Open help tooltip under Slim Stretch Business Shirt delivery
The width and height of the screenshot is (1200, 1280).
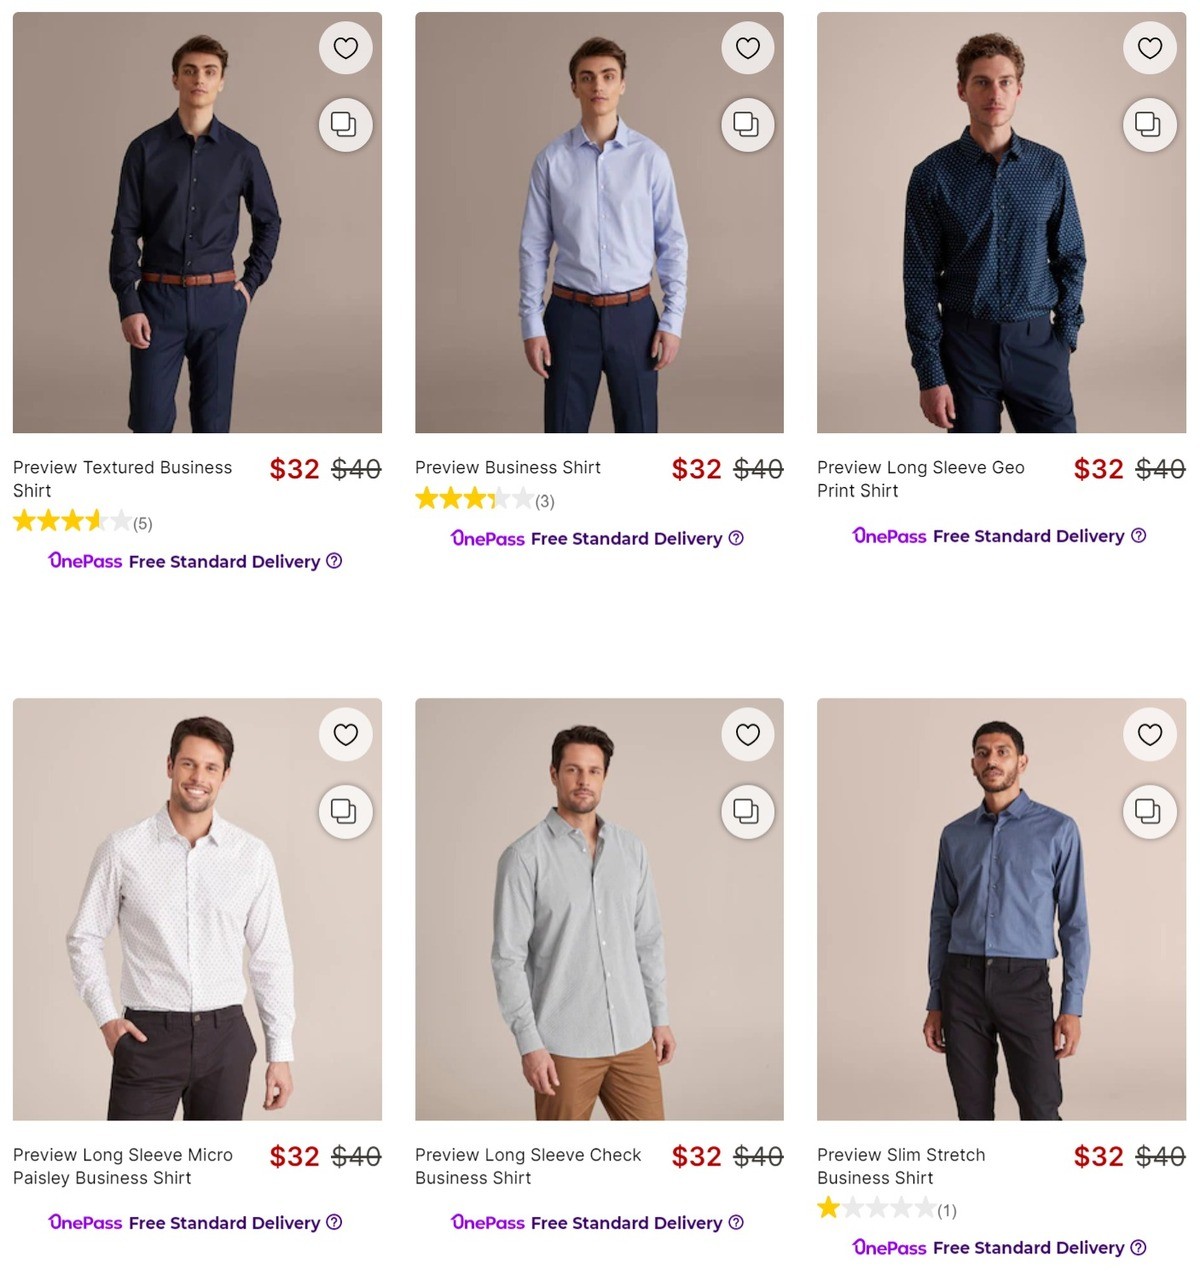tap(1137, 1248)
